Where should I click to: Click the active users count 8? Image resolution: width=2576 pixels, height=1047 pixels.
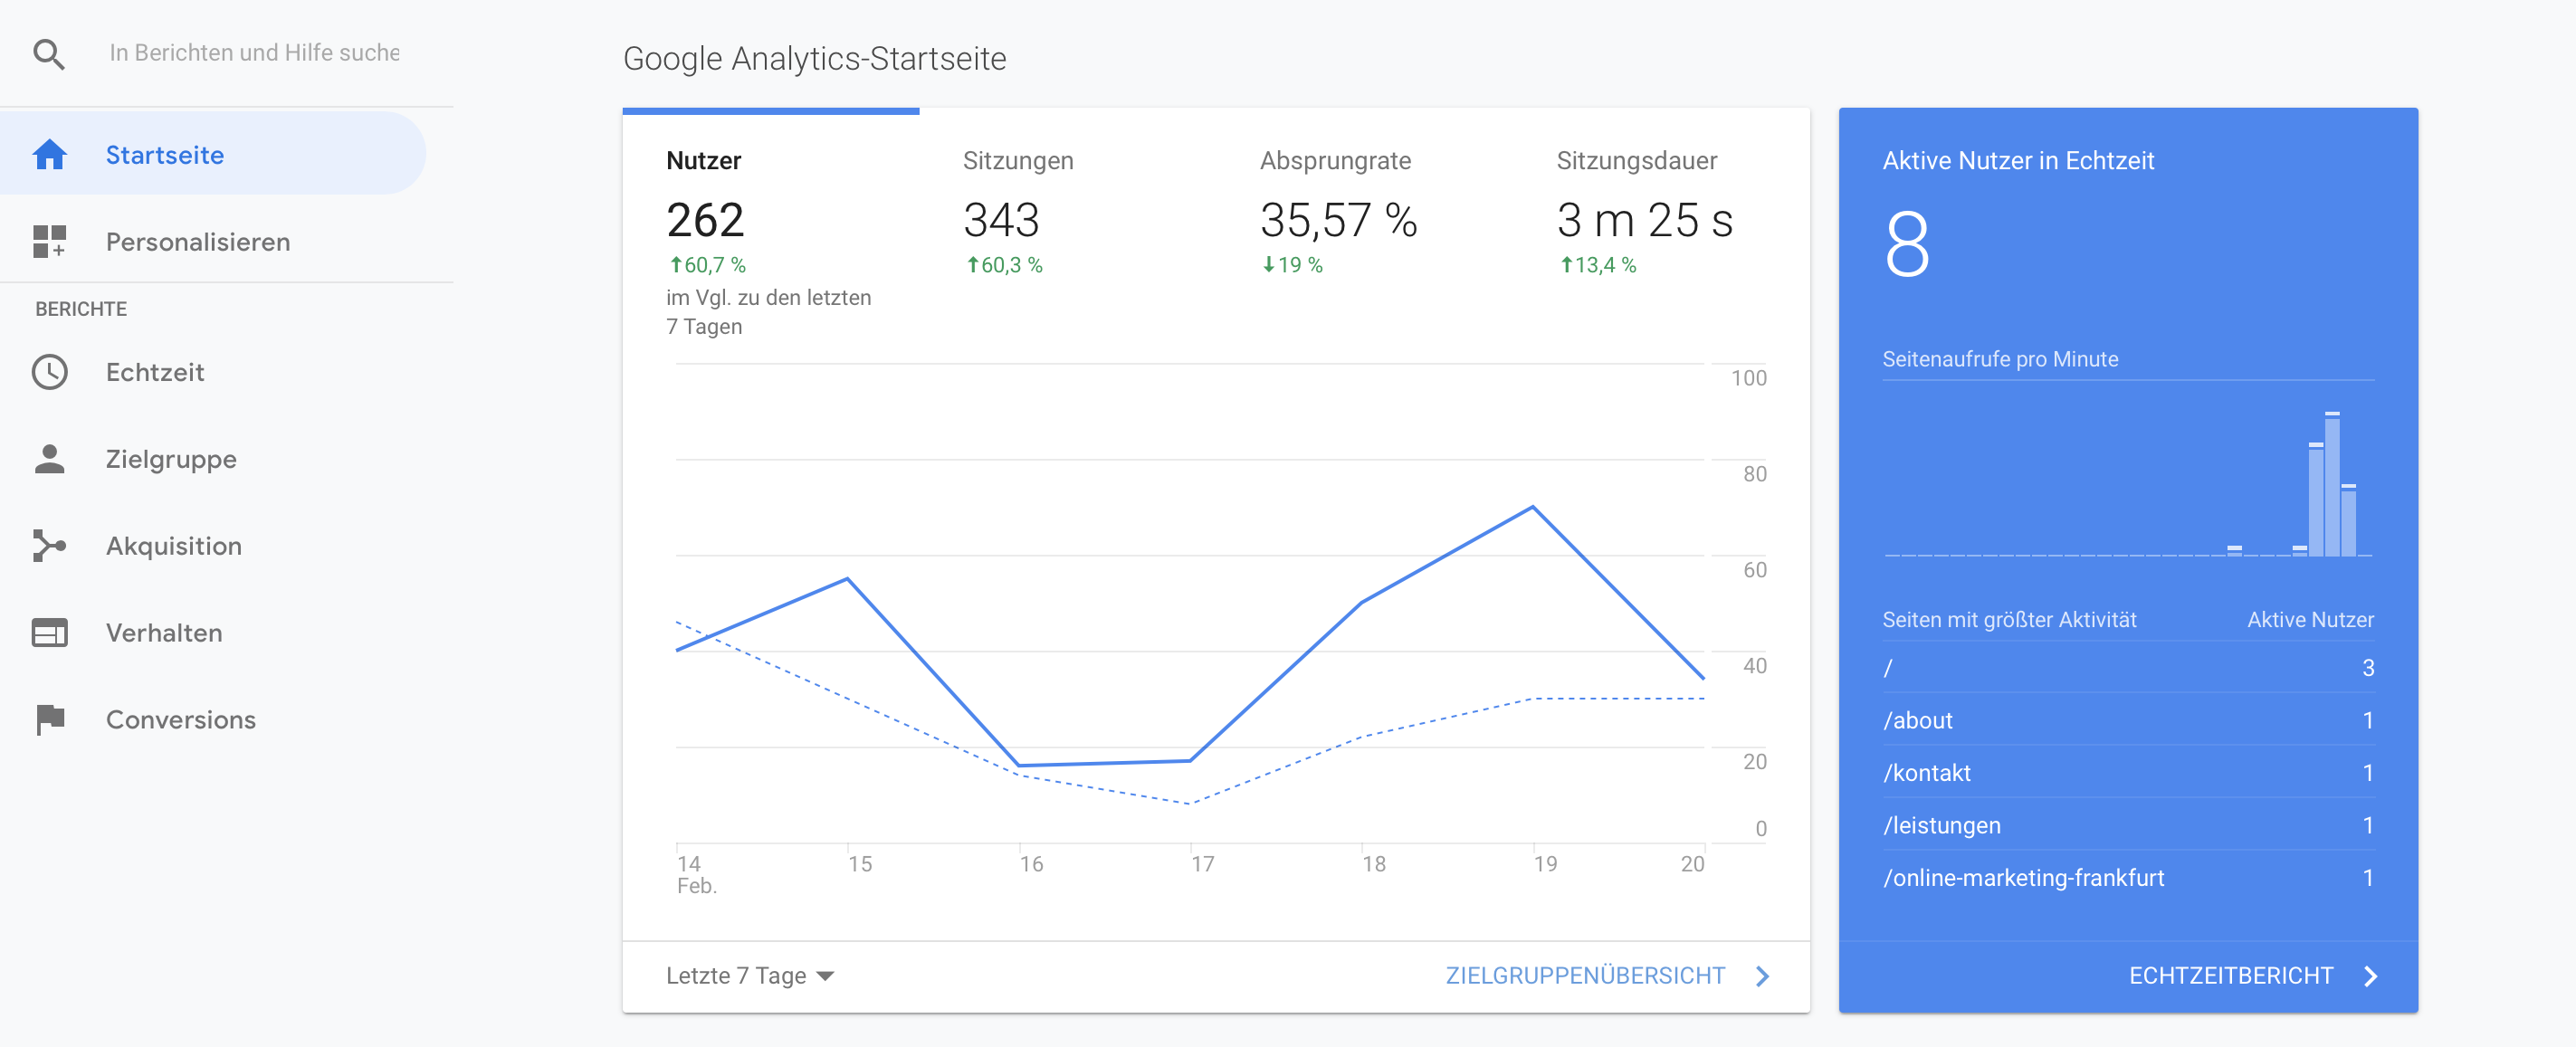(x=1907, y=244)
